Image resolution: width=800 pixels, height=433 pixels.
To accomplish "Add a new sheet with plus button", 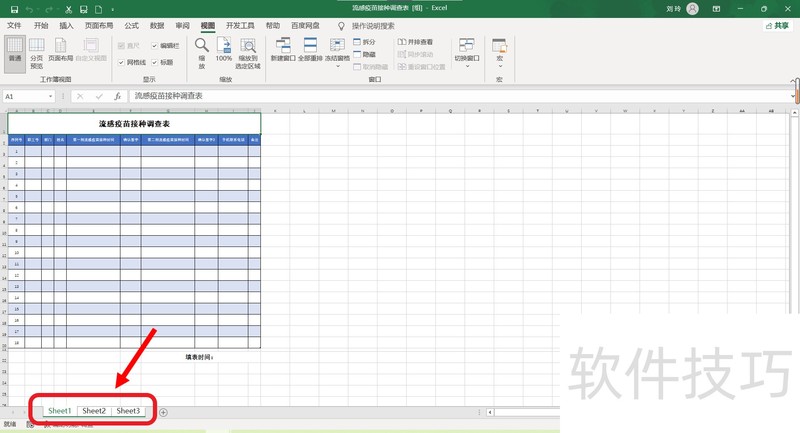I will 163,411.
